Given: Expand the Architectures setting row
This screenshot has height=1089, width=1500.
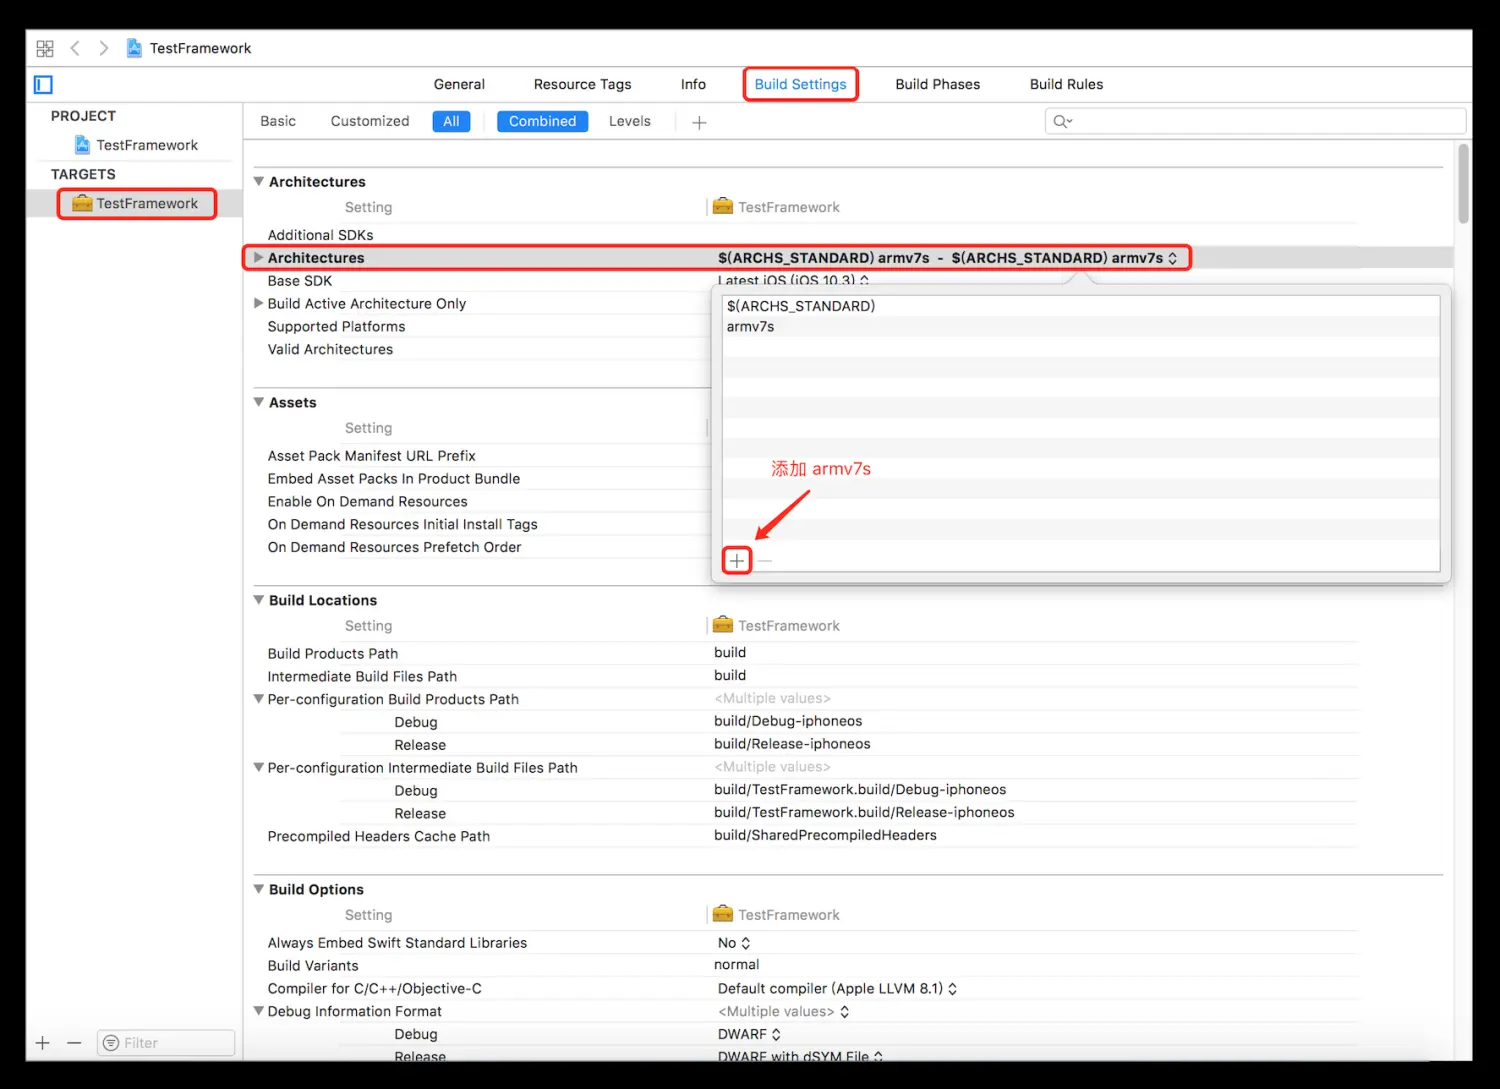Looking at the screenshot, I should pos(259,257).
